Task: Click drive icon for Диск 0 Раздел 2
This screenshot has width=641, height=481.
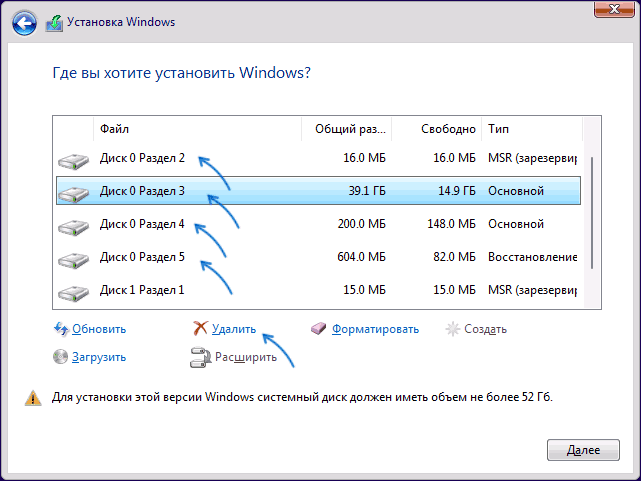Action: 73,161
